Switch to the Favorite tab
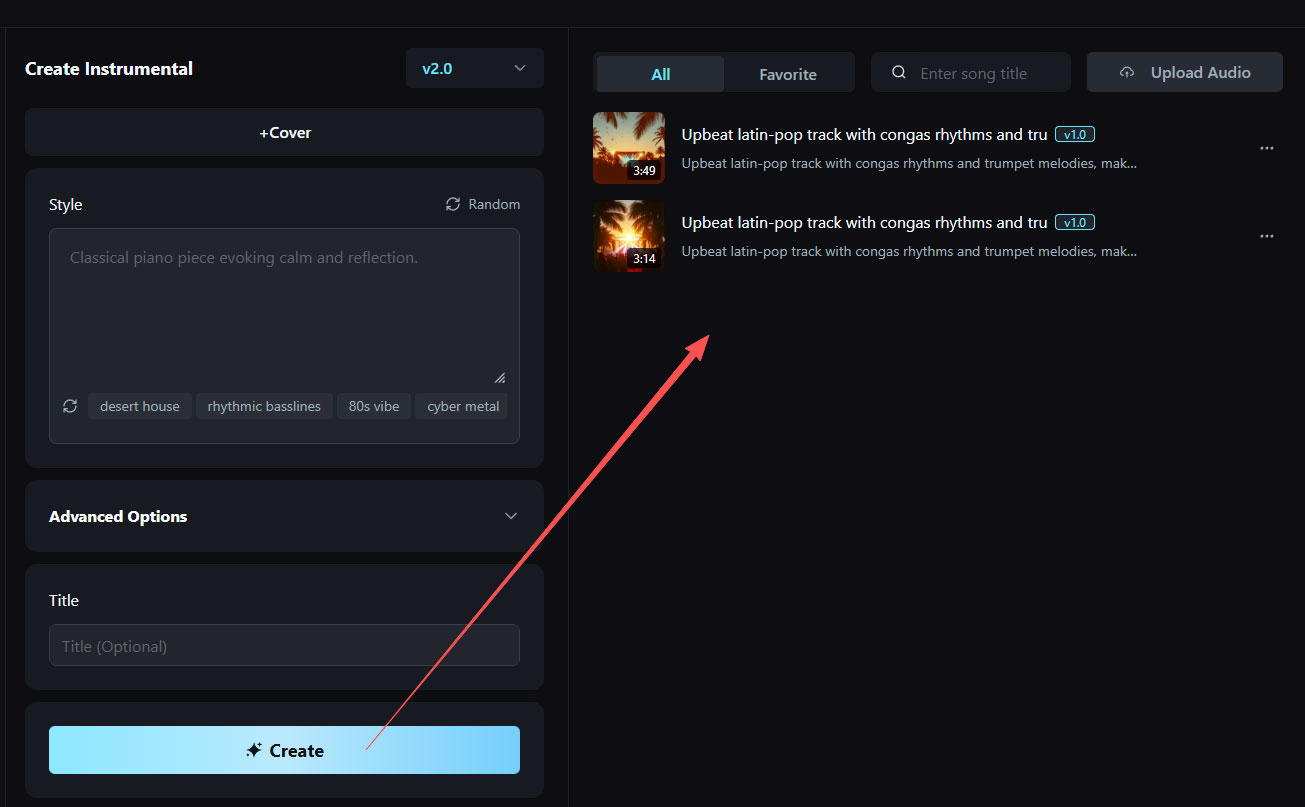Viewport: 1305px width, 807px height. click(x=787, y=74)
